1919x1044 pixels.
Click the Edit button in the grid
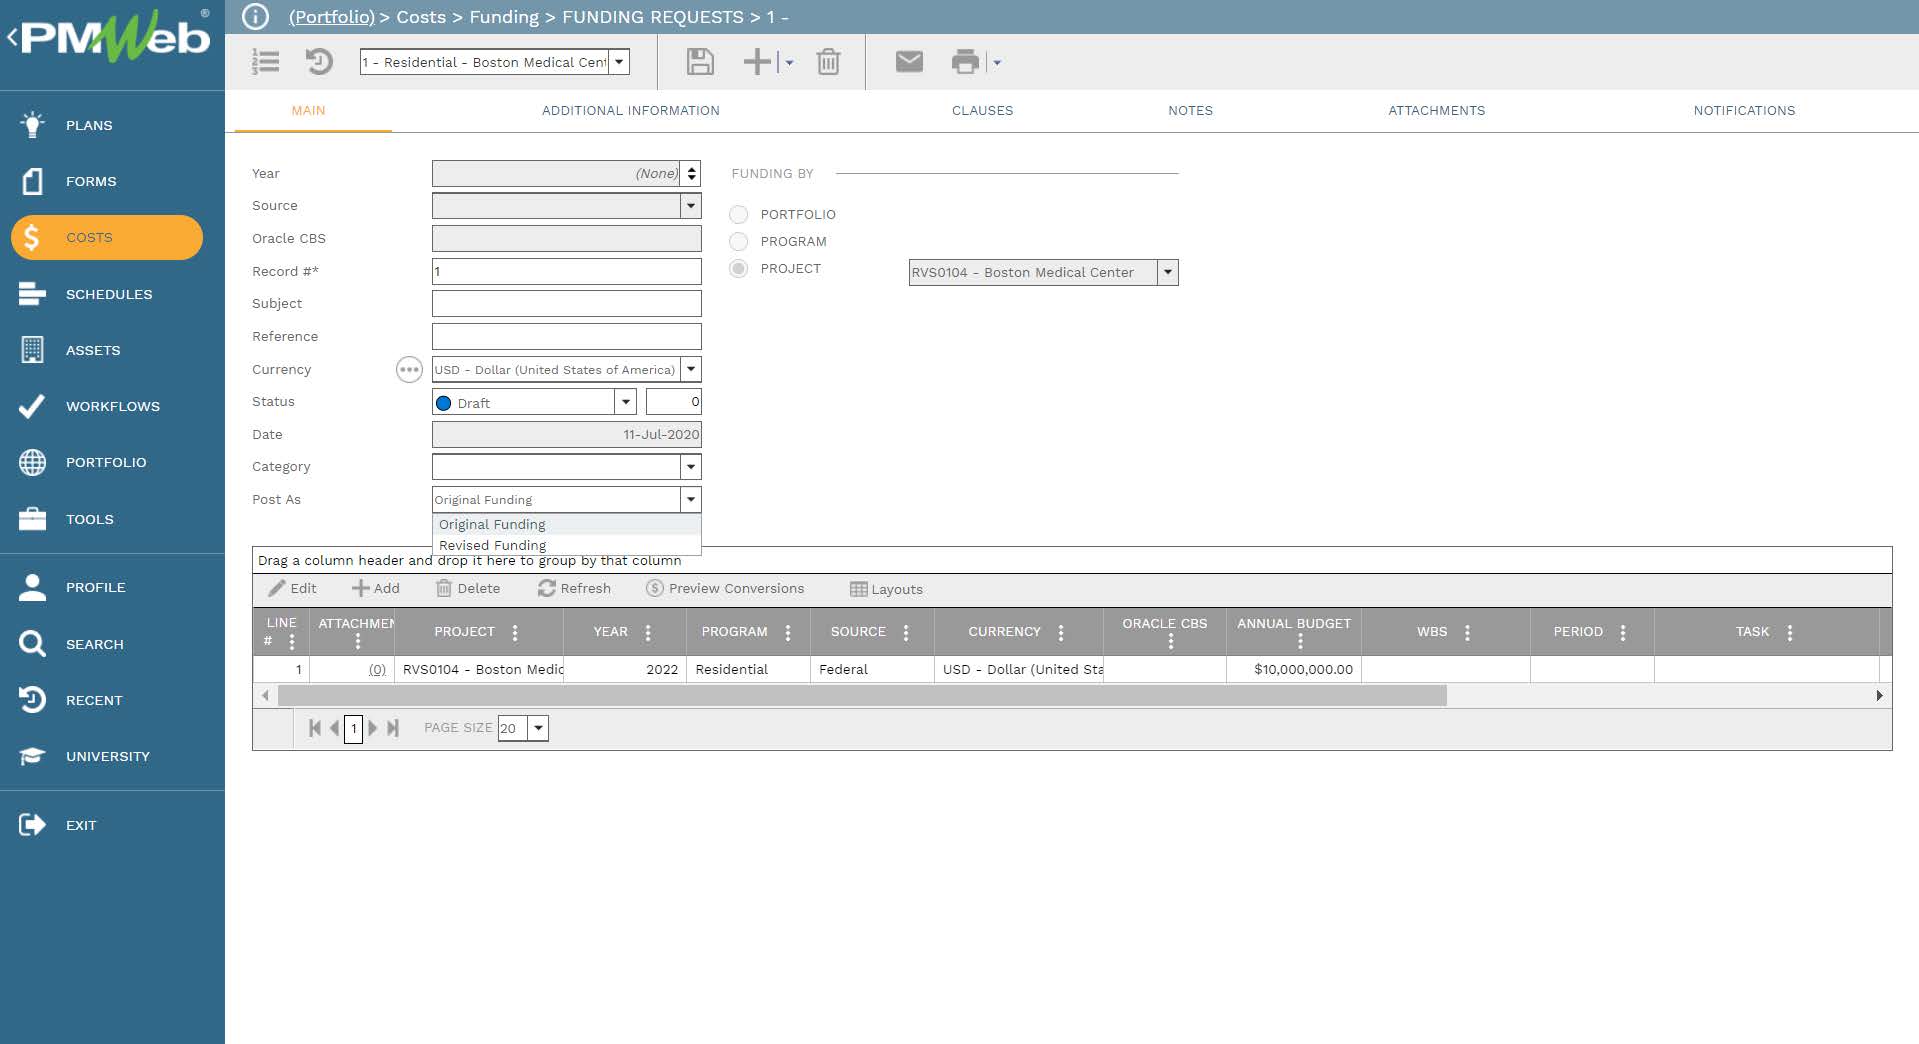tap(293, 589)
